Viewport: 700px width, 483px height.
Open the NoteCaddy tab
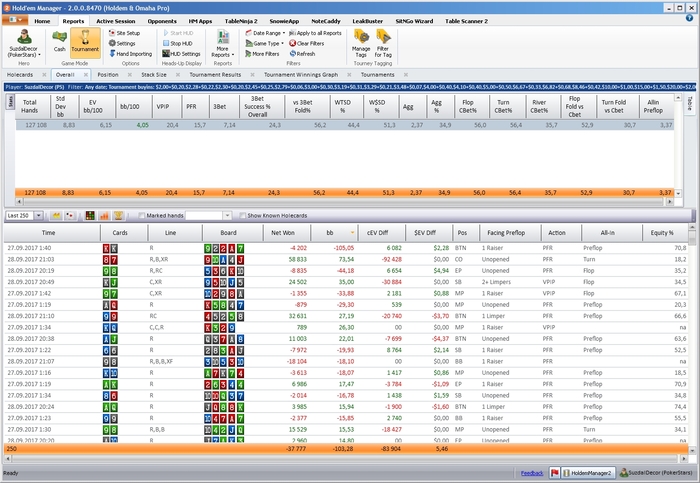tap(326, 21)
